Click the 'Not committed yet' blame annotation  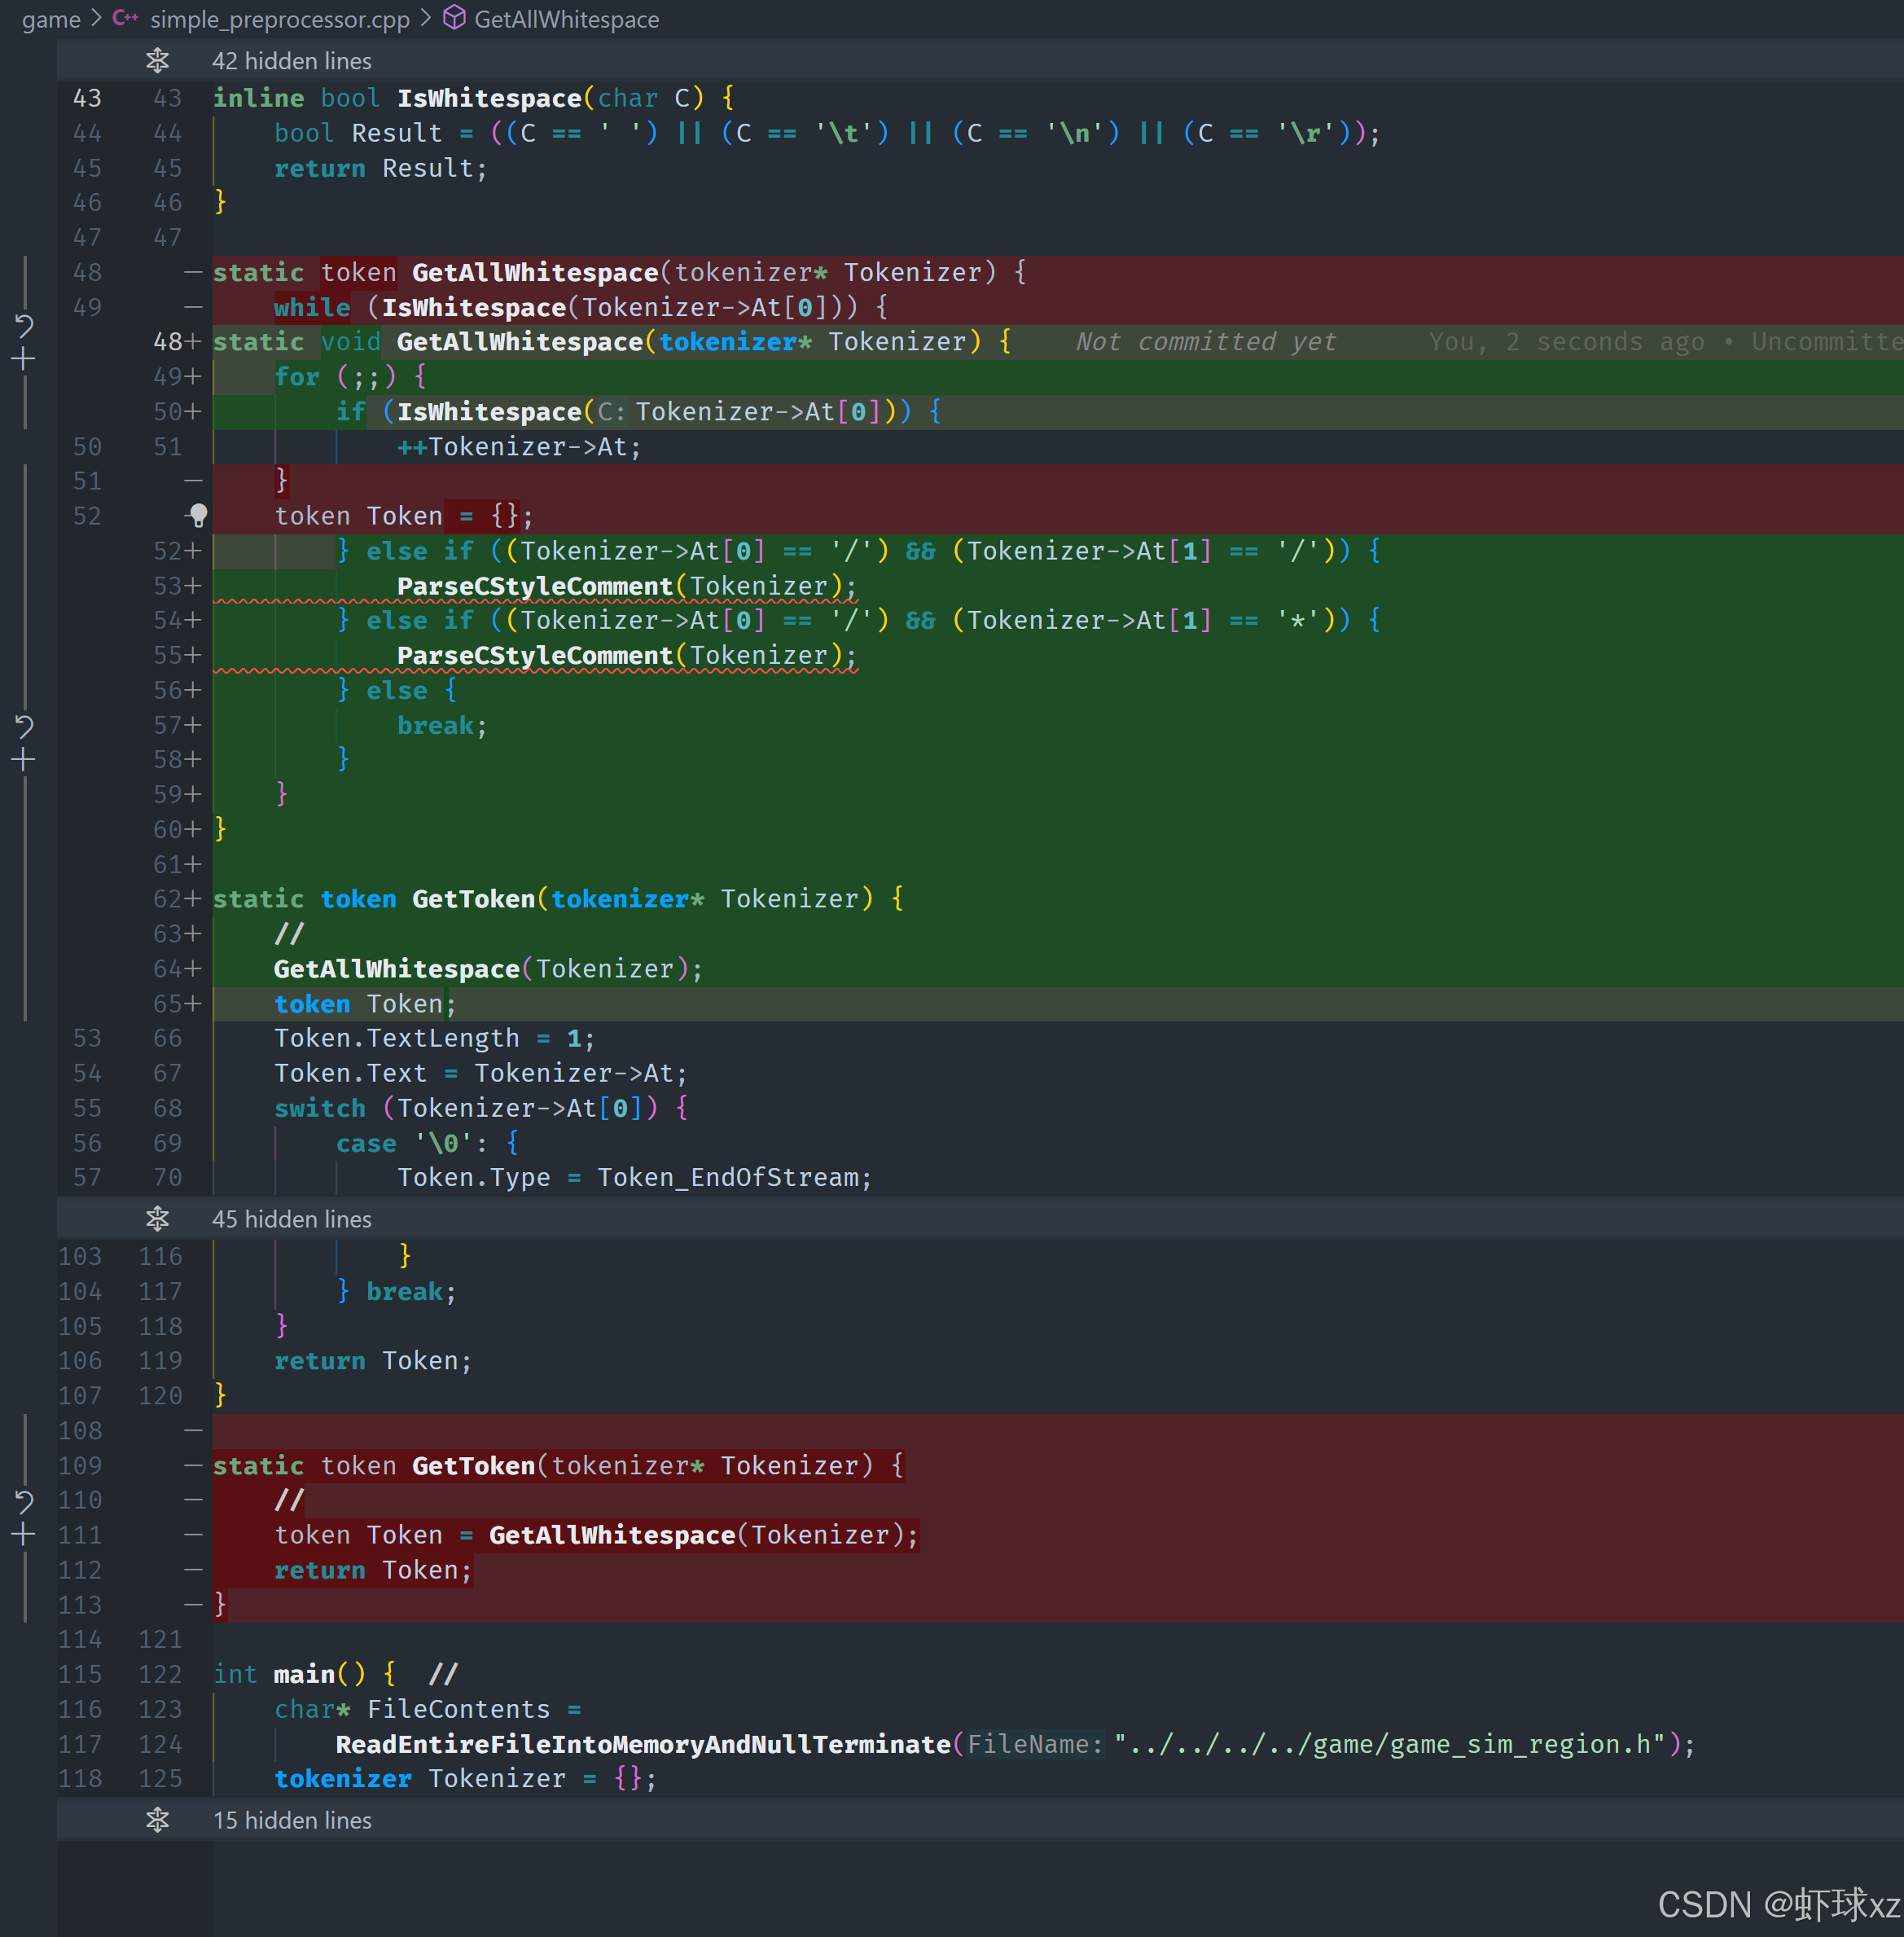1205,342
